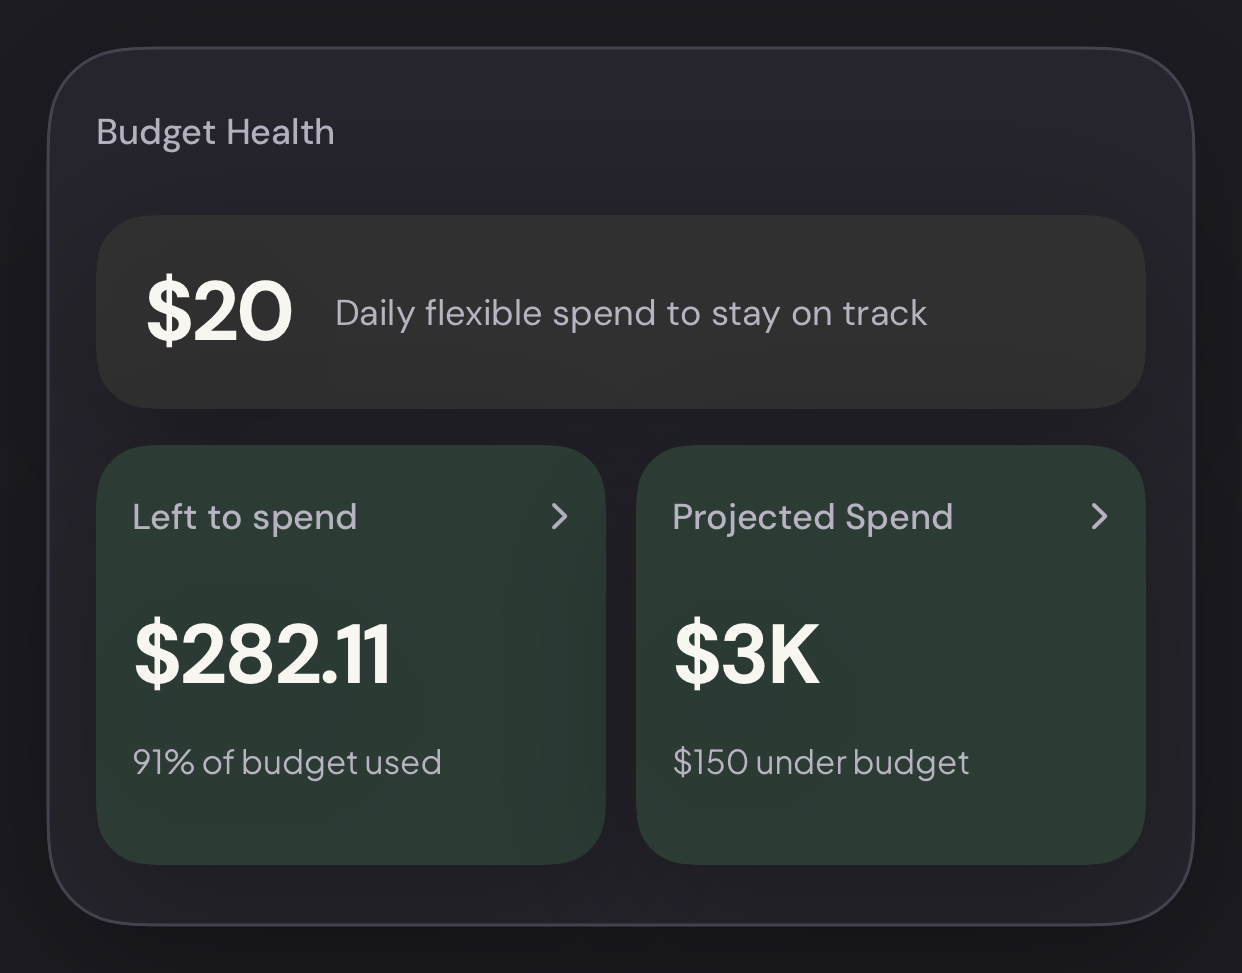
Task: Click the Left to spend card
Action: [x=351, y=655]
